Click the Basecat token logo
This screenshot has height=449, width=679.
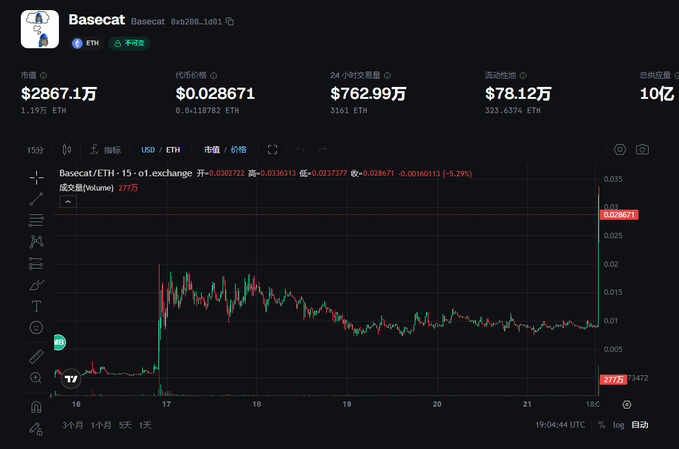[x=40, y=29]
